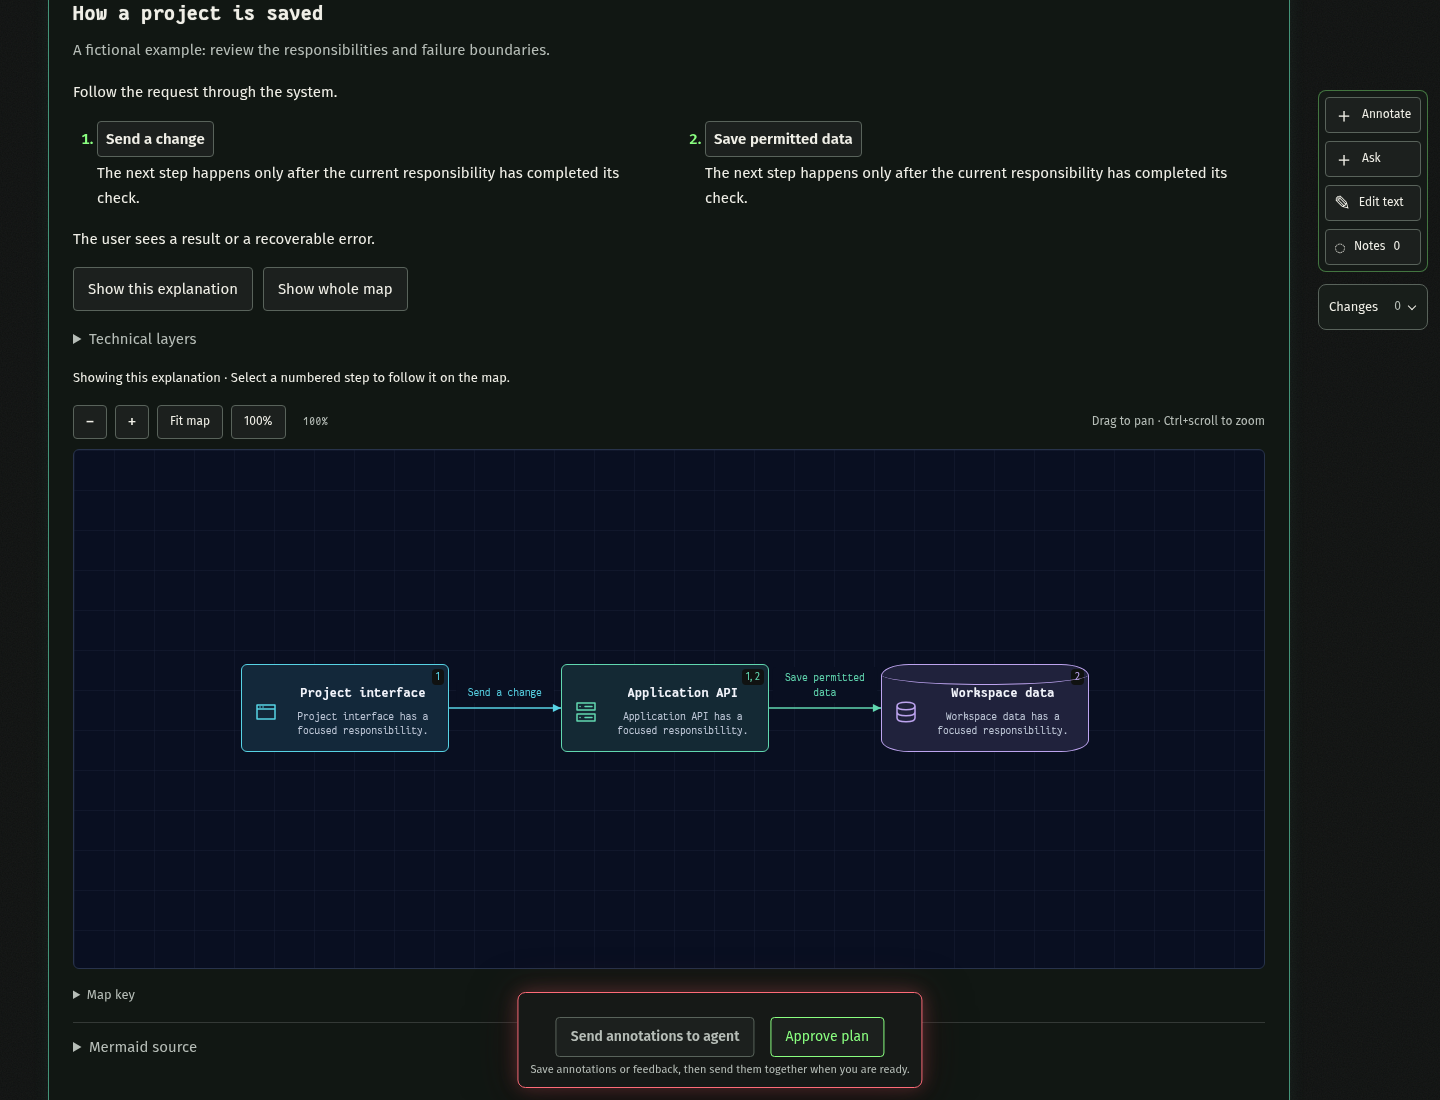
Task: Click the Edit text pencil icon
Action: [x=1342, y=203]
